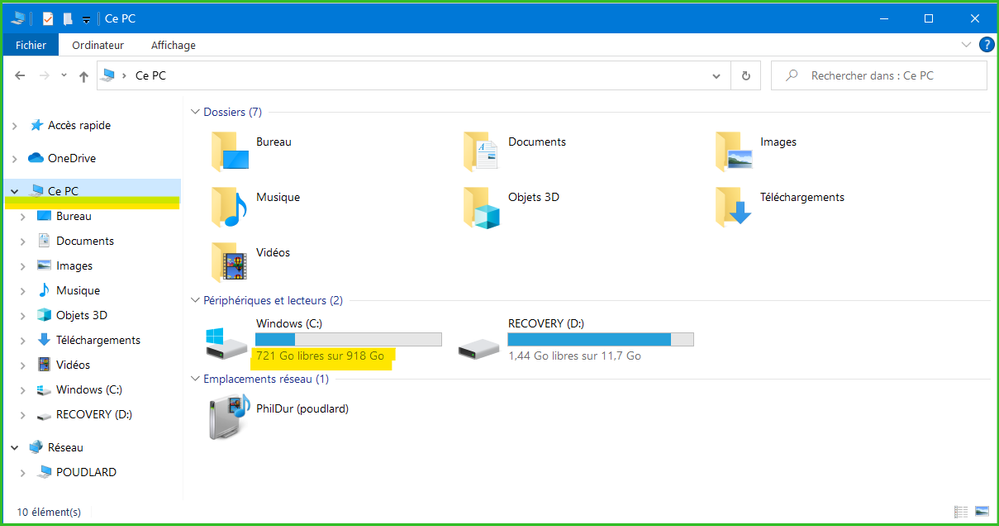Viewport: 999px width, 526px height.
Task: Open the quick access toolbar customize dropdown
Action: click(x=86, y=20)
